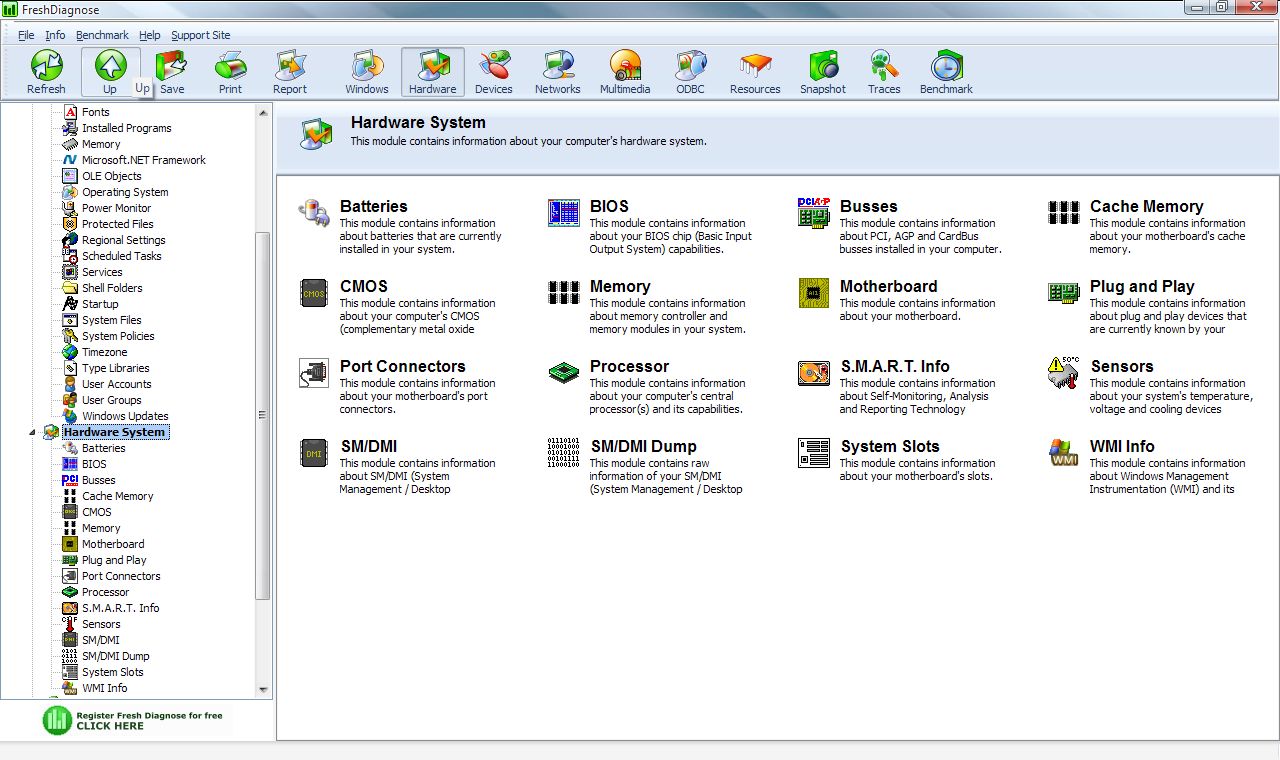Open the Multimedia category
This screenshot has width=1280, height=760.
pyautogui.click(x=625, y=72)
